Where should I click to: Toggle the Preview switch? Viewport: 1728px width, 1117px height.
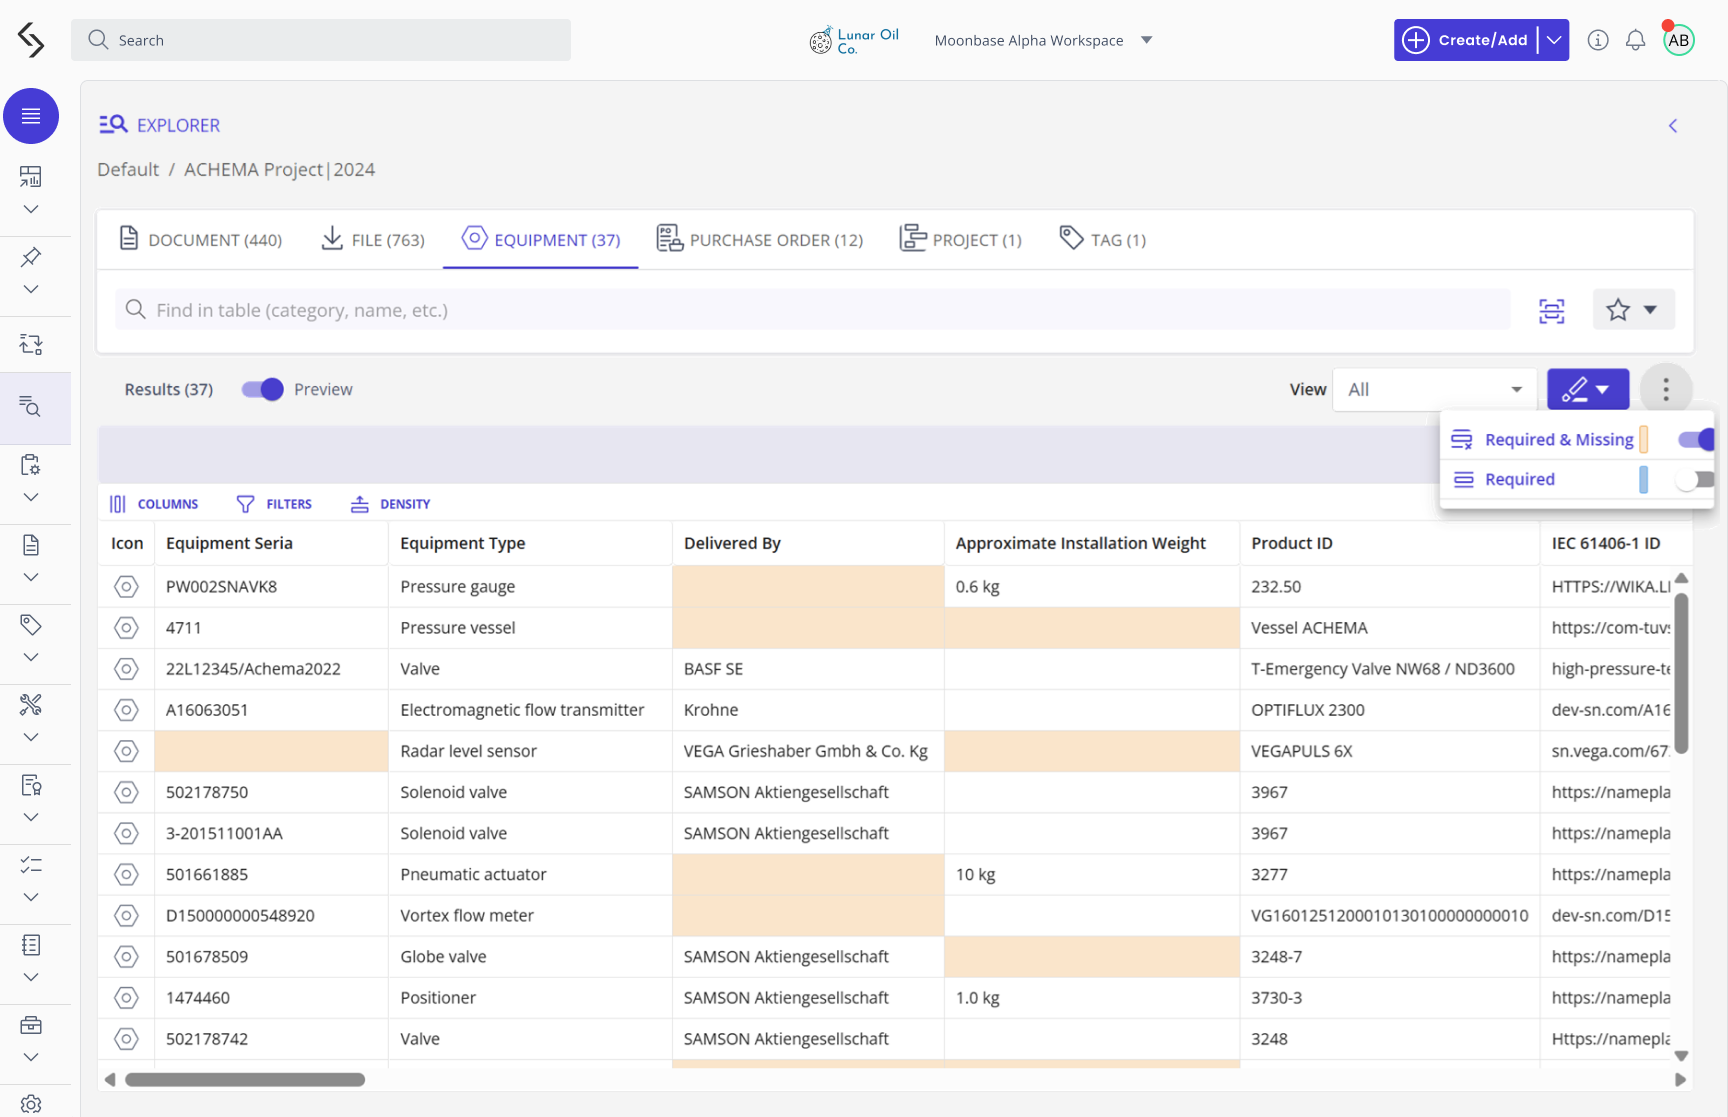point(262,390)
